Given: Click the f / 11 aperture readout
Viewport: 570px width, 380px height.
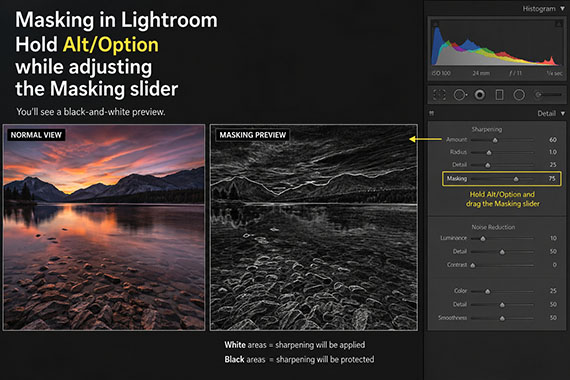Looking at the screenshot, I should click(515, 73).
